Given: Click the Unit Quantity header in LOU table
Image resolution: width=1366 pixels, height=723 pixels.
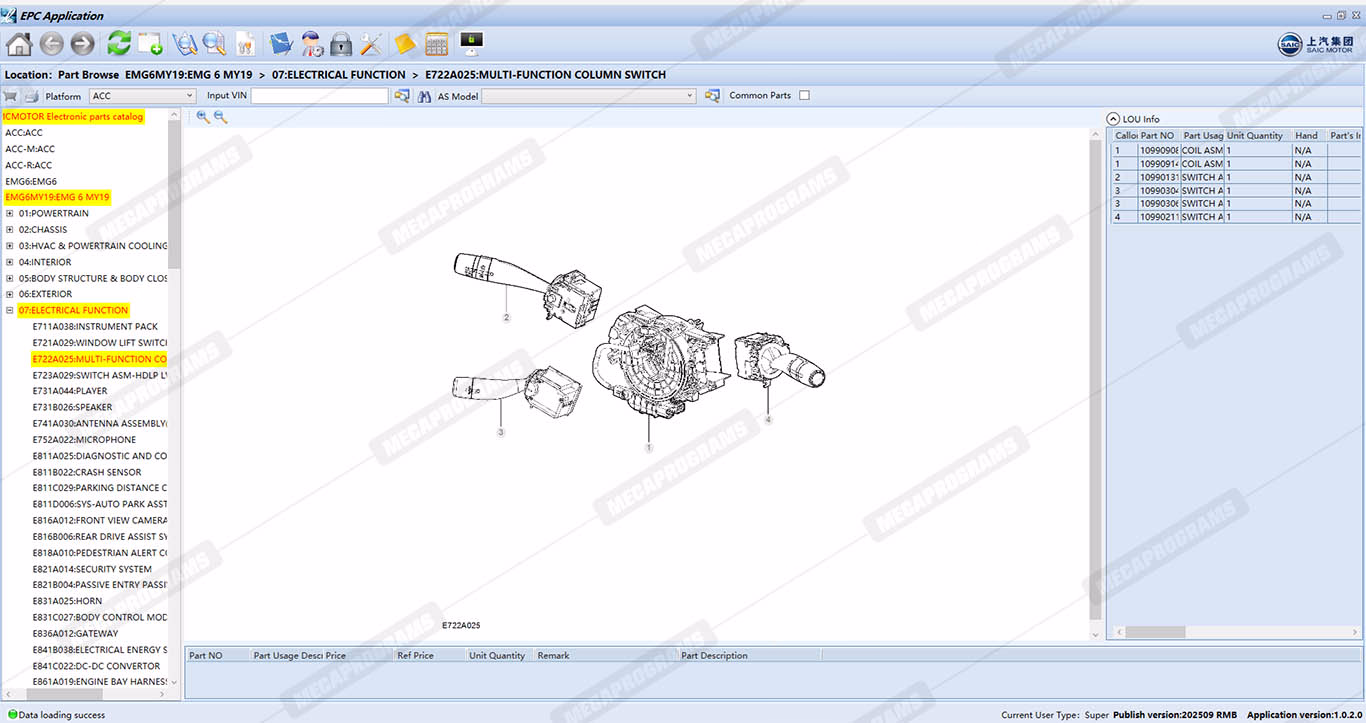Looking at the screenshot, I should (x=1255, y=136).
